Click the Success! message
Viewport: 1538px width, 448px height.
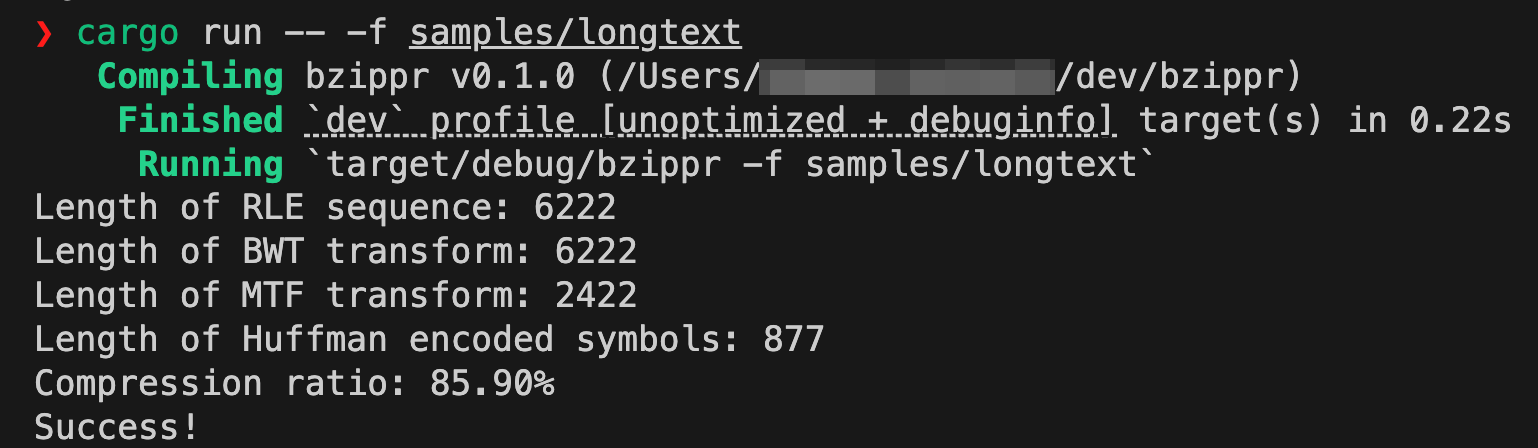pyautogui.click(x=117, y=428)
